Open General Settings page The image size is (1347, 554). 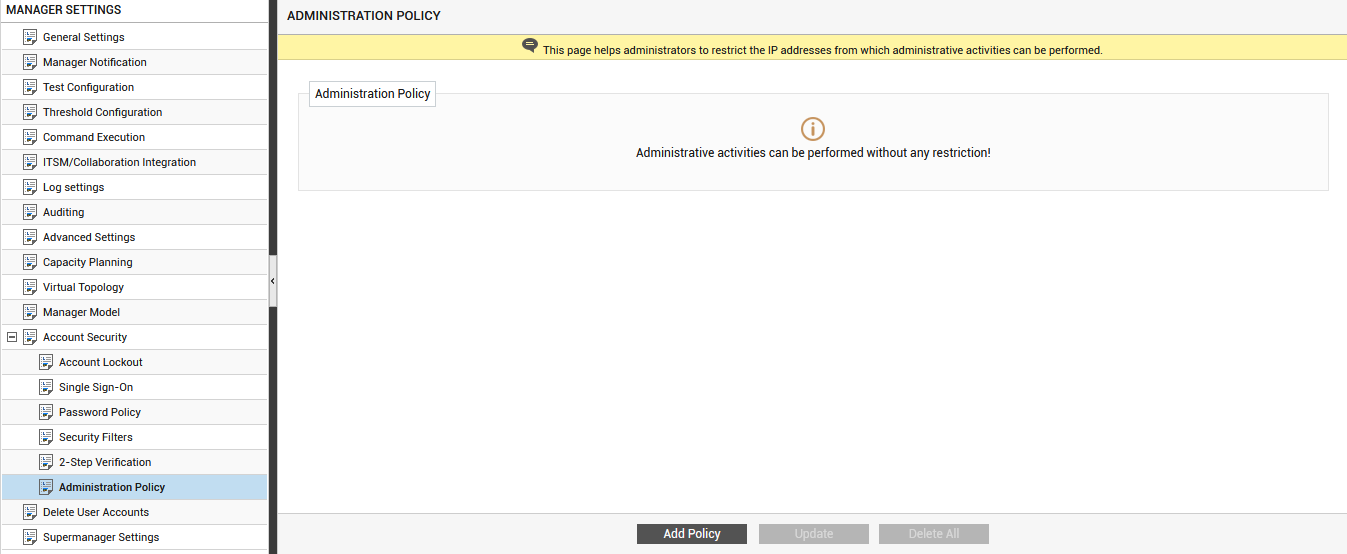coord(84,37)
